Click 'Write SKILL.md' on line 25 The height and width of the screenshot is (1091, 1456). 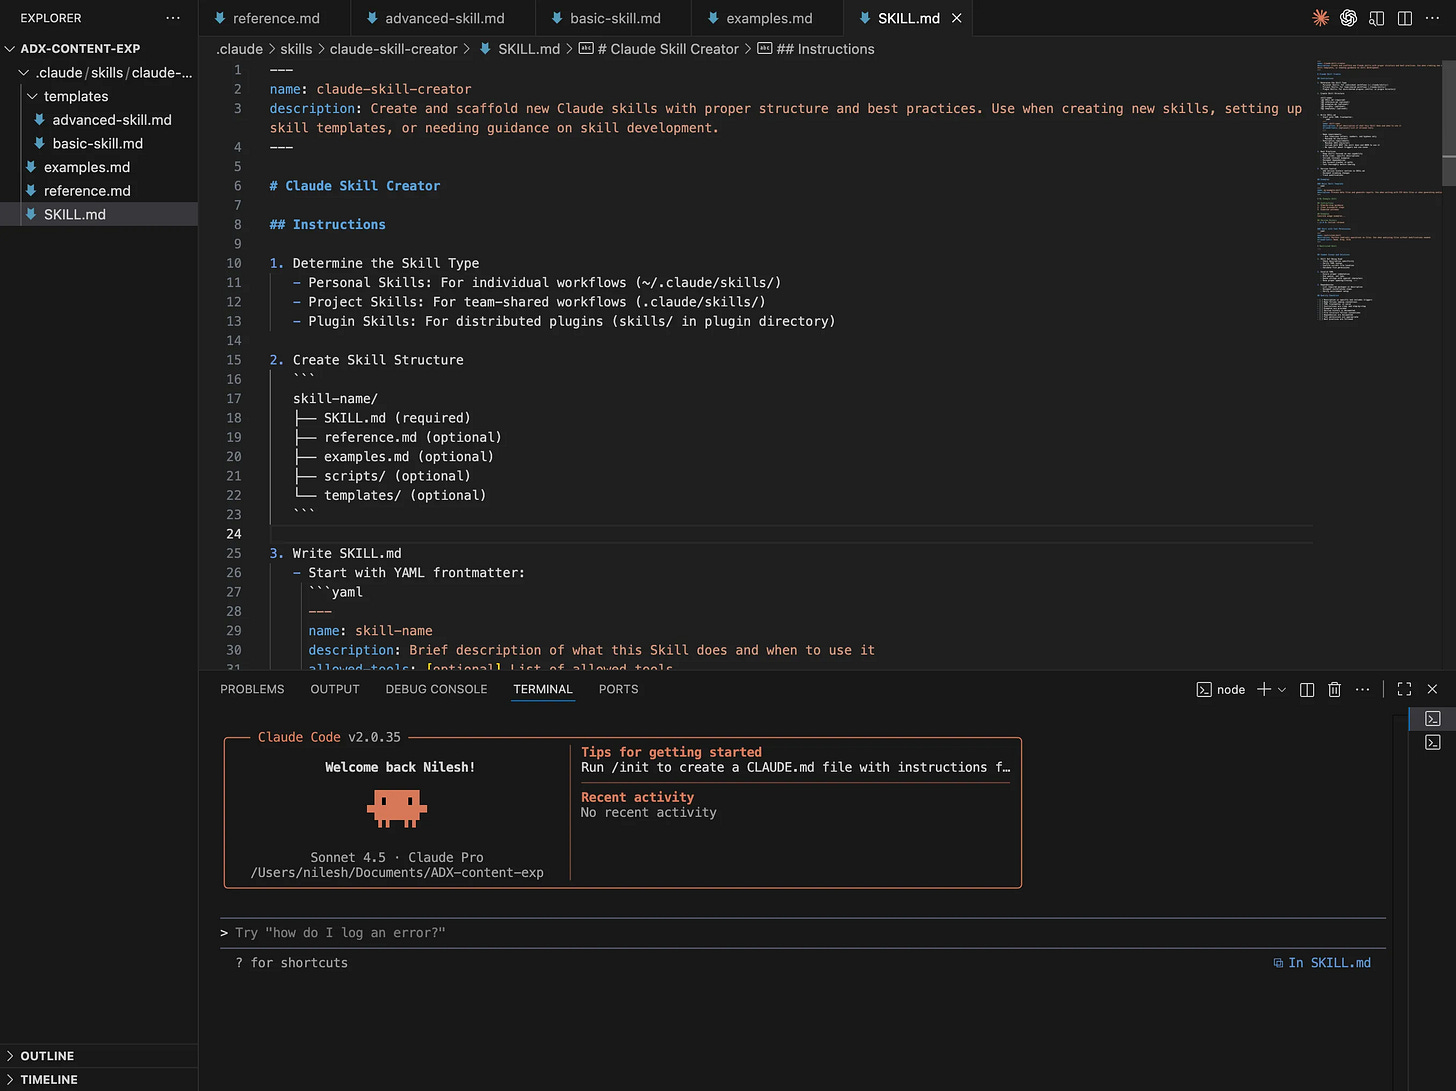click(347, 553)
